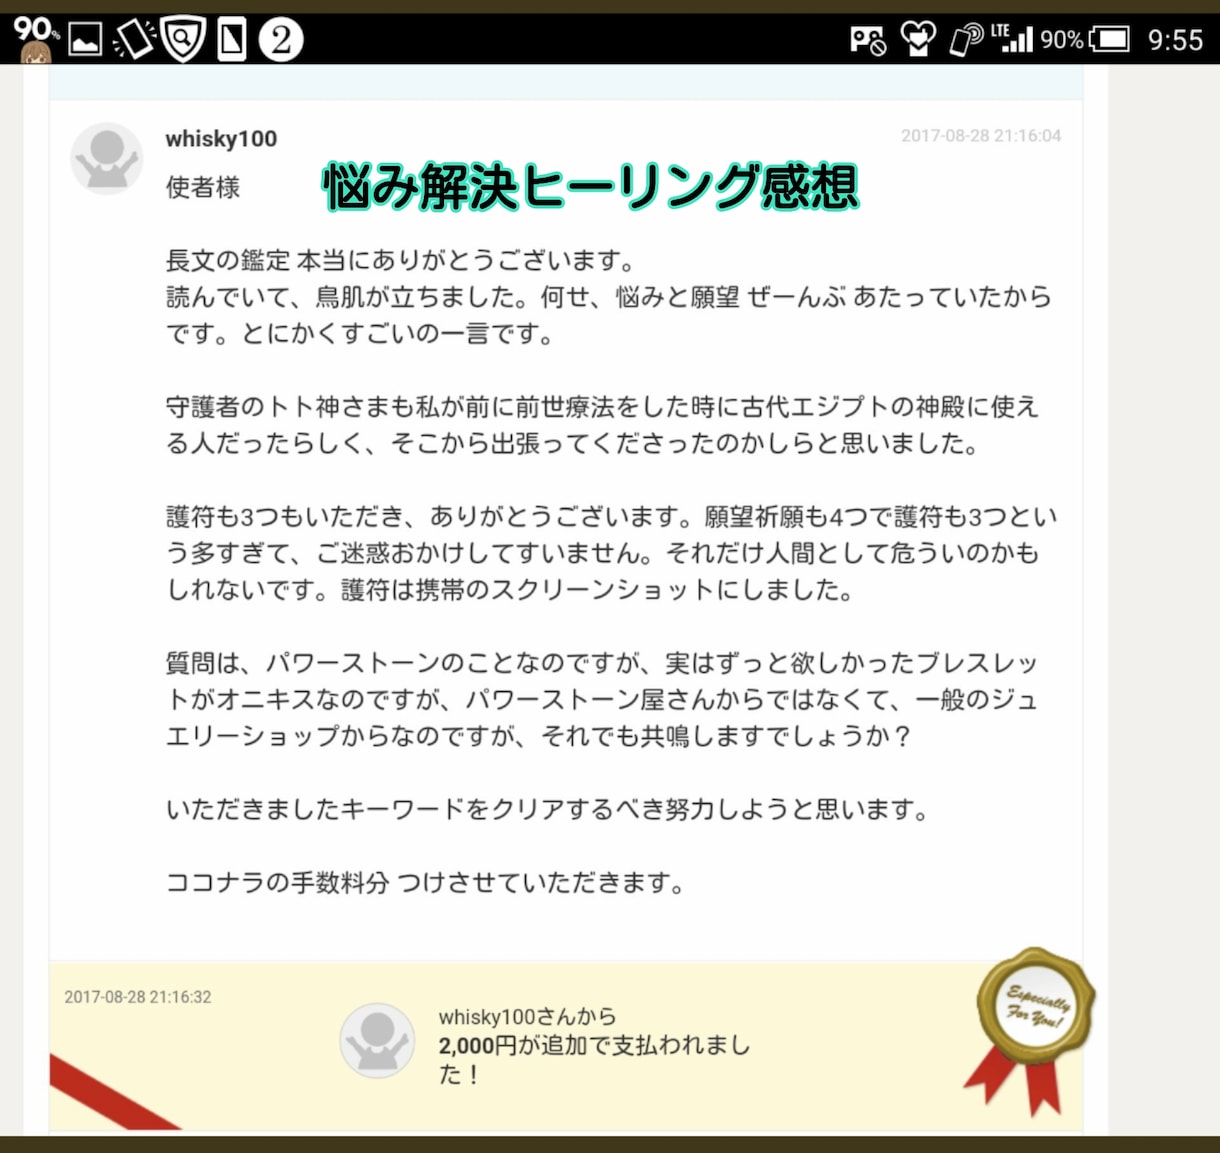Tap the line いただきましたキーワードをクリアするべき努力しようと思います。

point(548,809)
